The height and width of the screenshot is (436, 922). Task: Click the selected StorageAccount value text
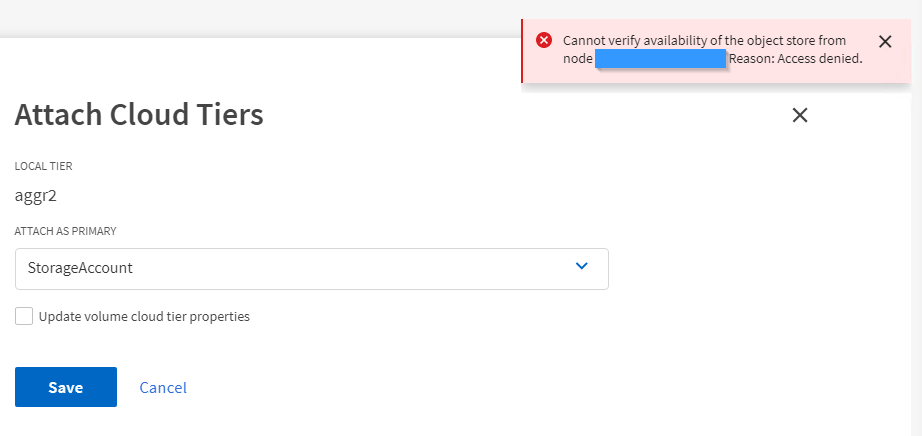coord(80,268)
